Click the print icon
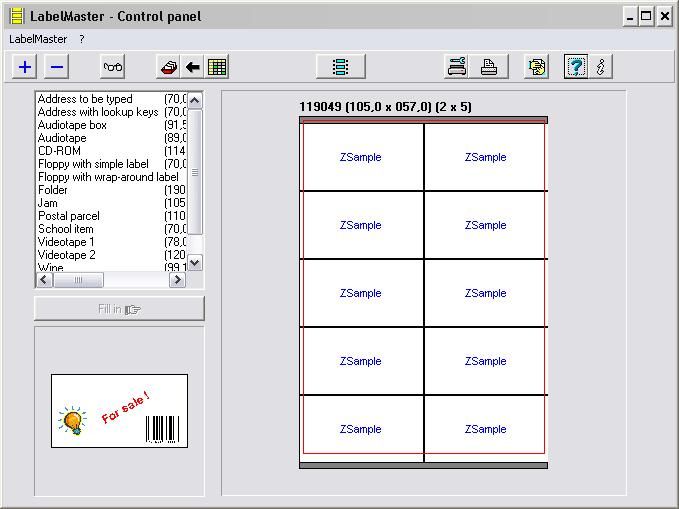Viewport: 679px width, 509px height. (489, 67)
